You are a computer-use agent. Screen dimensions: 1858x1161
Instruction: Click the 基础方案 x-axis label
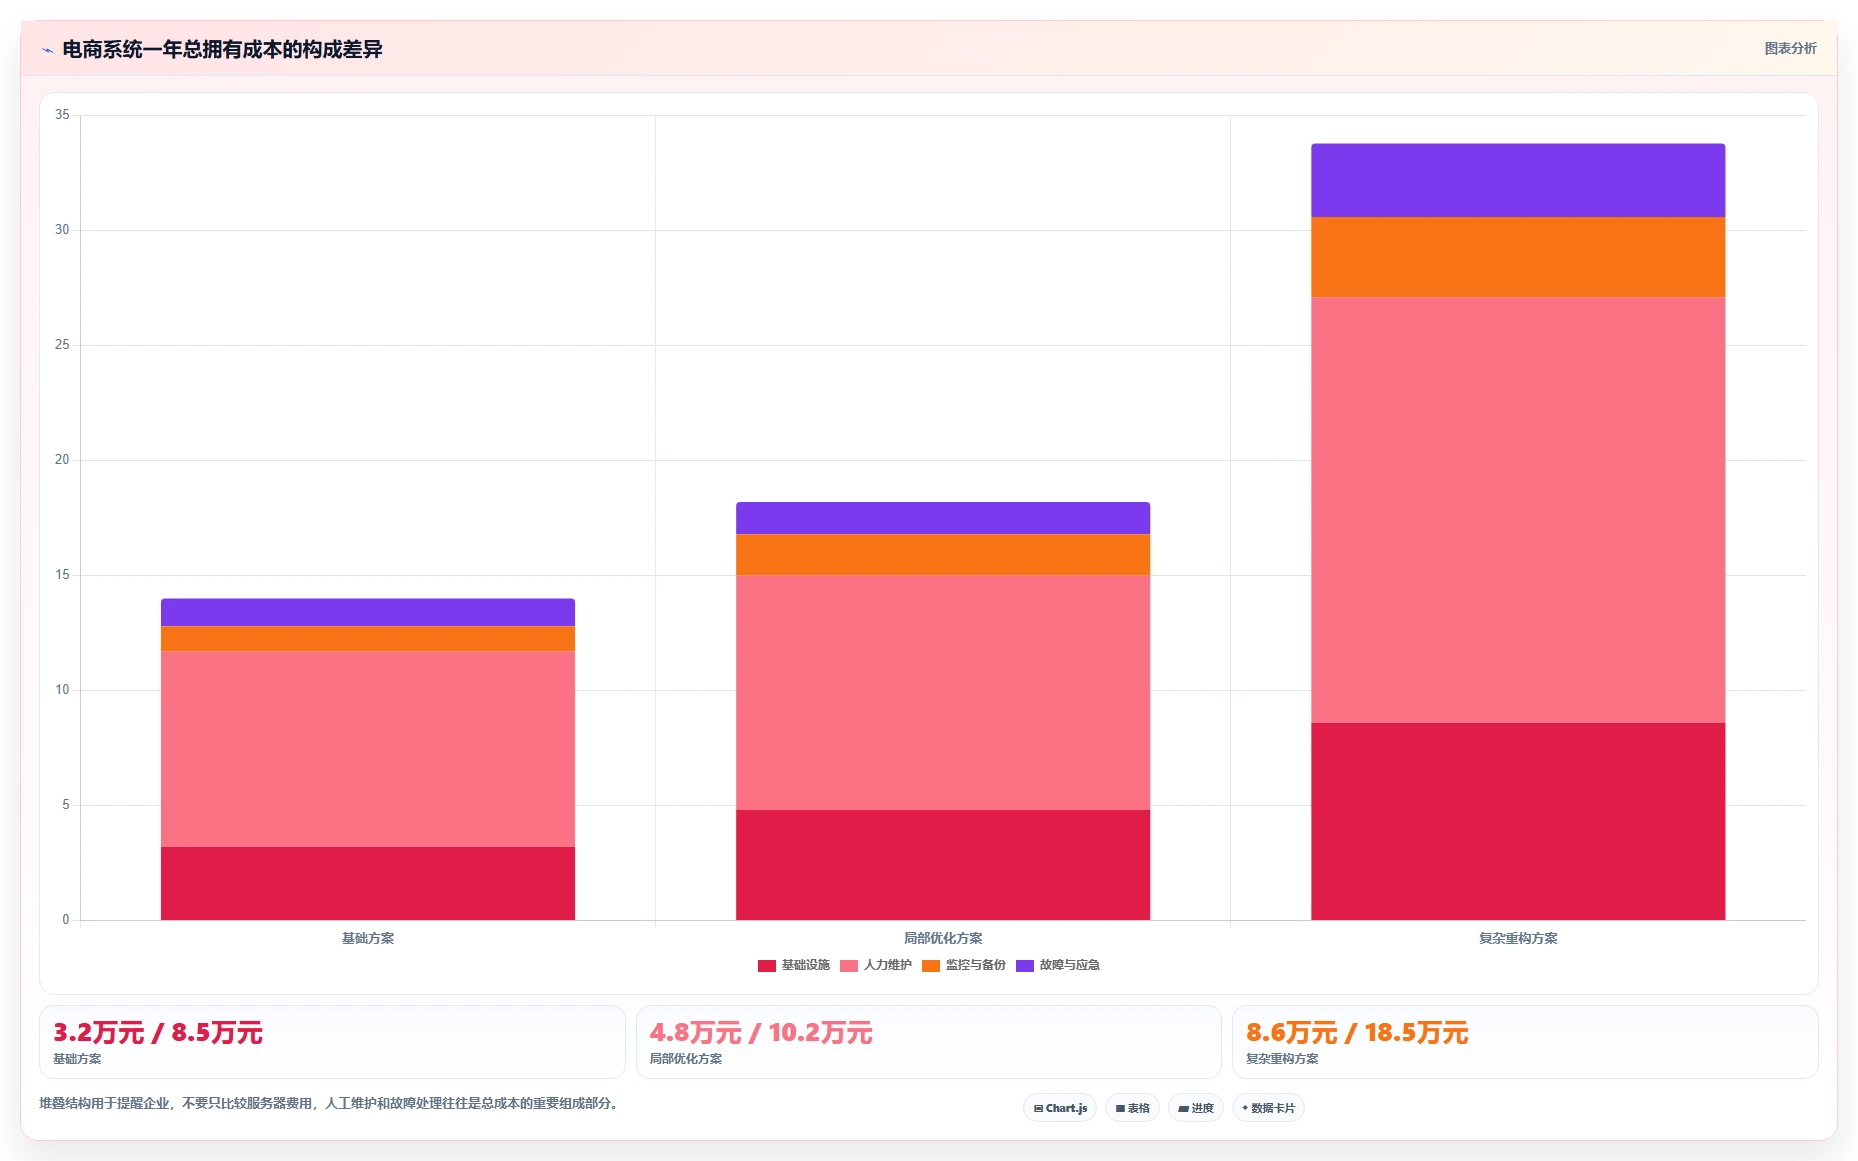(x=368, y=939)
